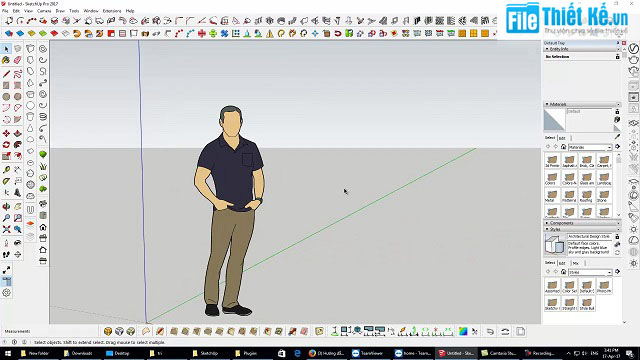Screen dimensions: 640x360
Task: Click Create Material icon in Materials panel
Action: pyautogui.click(x=617, y=120)
